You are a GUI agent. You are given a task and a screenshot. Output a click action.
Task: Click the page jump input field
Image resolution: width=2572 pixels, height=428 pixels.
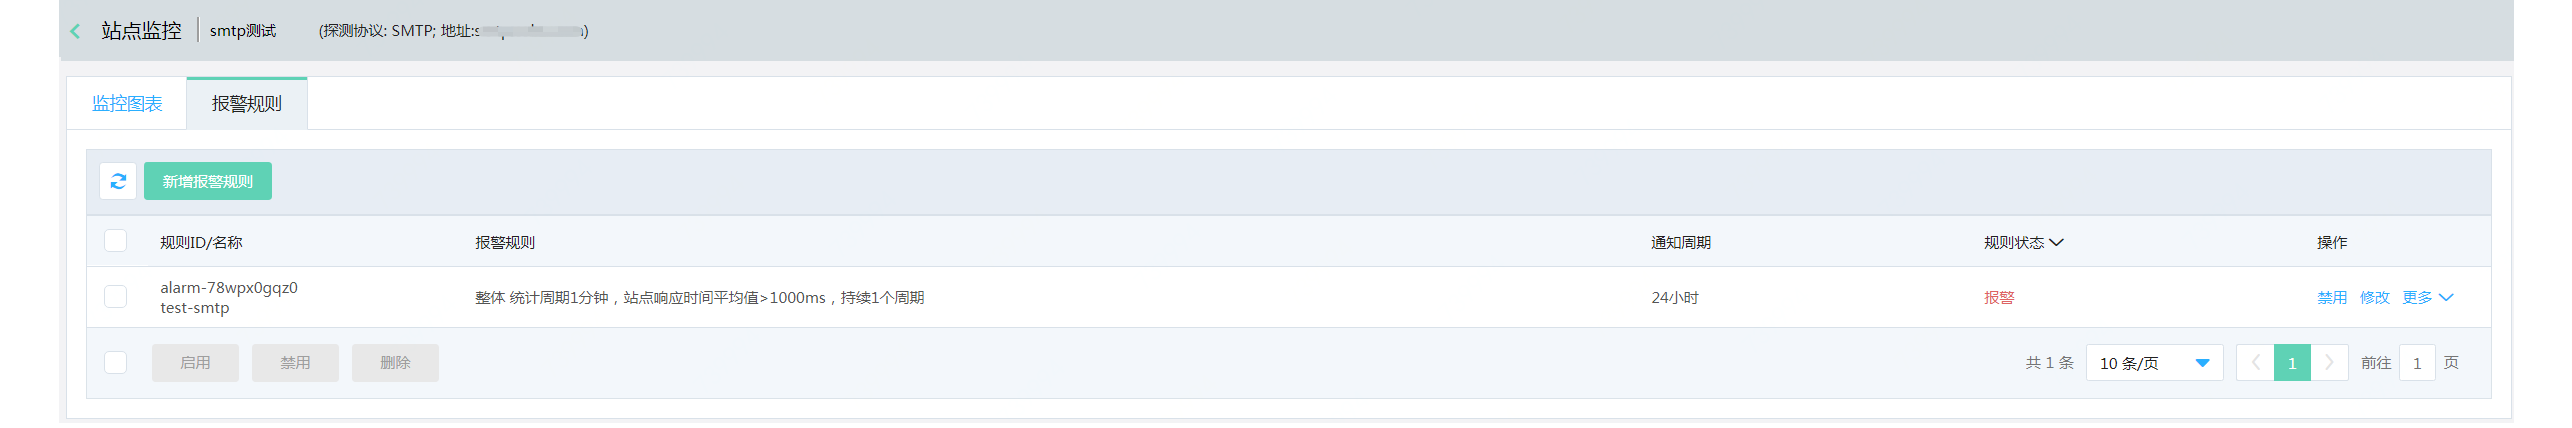pyautogui.click(x=2416, y=363)
